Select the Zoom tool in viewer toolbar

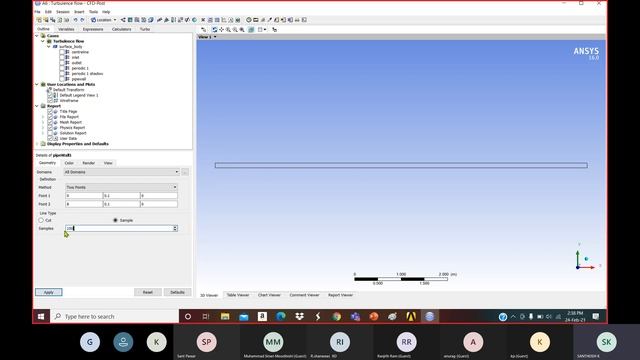228,29
